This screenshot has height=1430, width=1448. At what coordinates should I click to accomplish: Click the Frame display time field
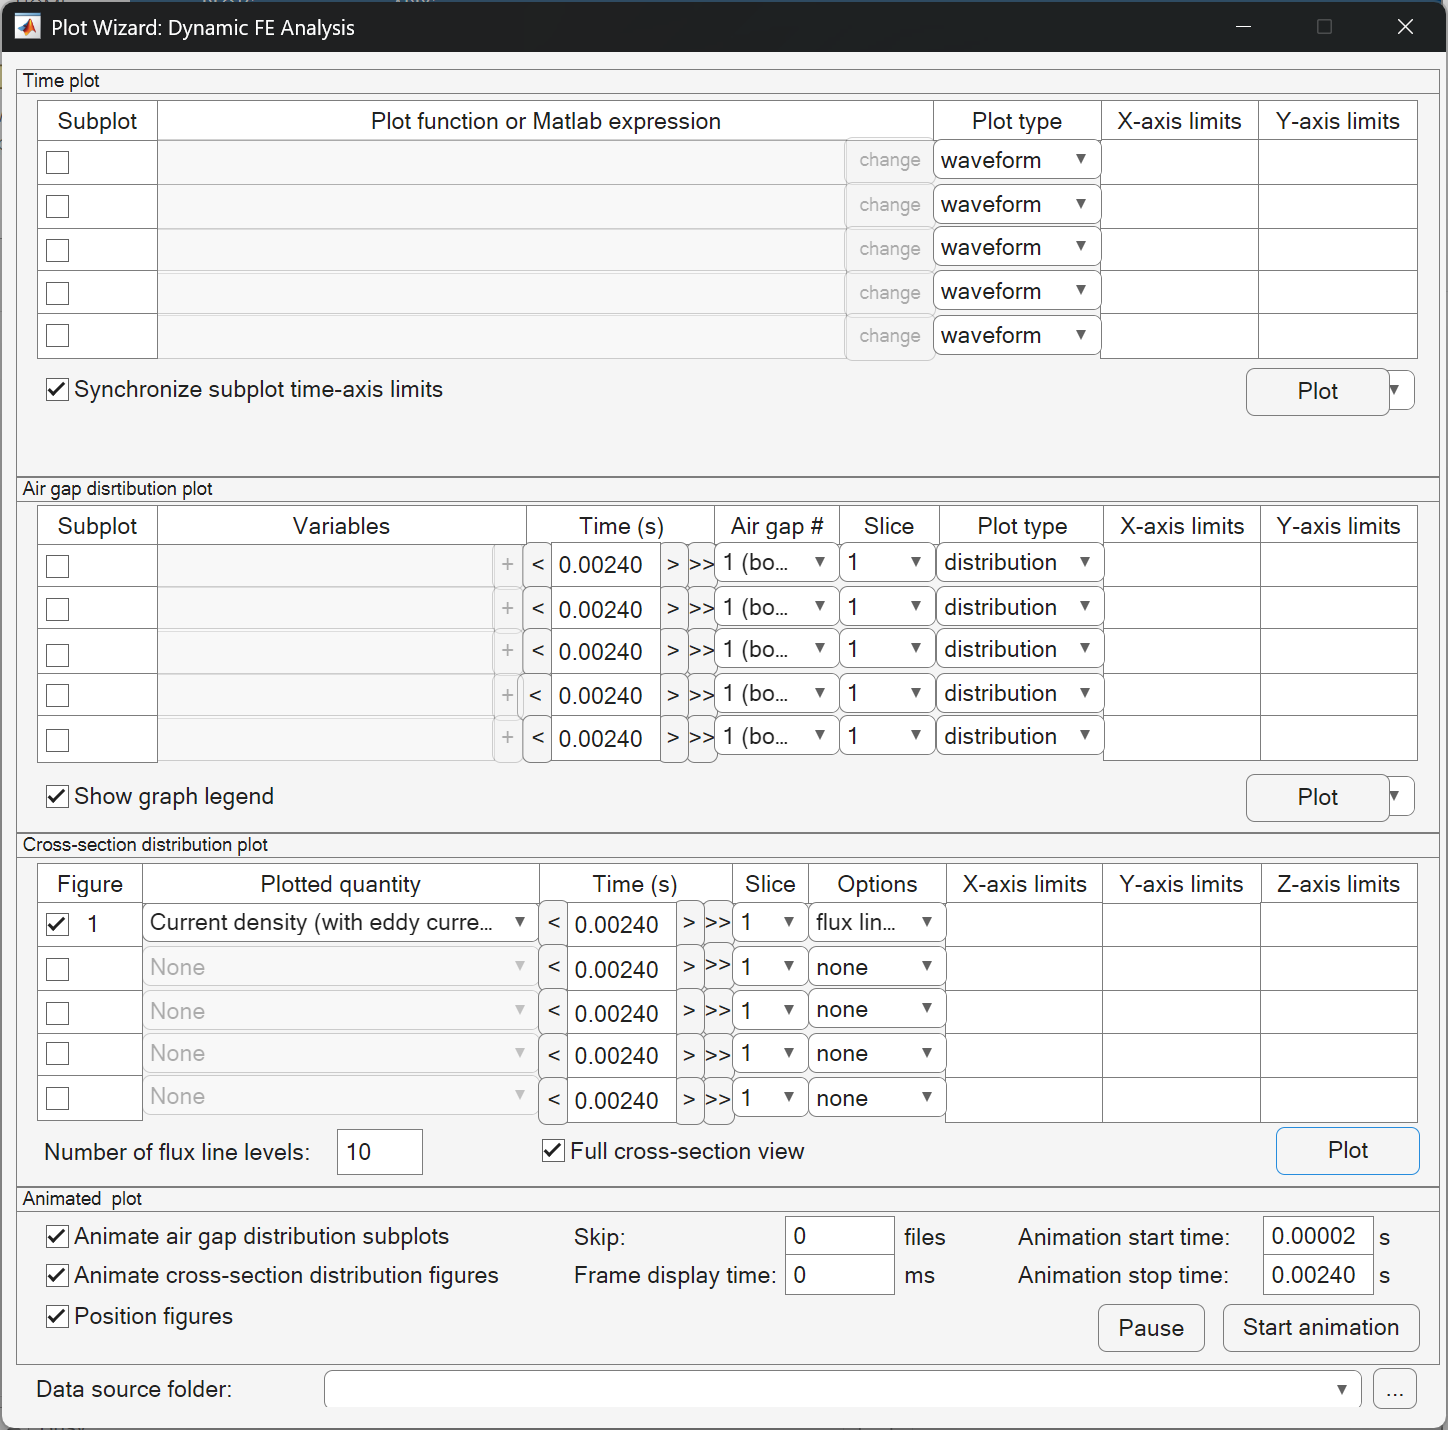coord(840,1275)
